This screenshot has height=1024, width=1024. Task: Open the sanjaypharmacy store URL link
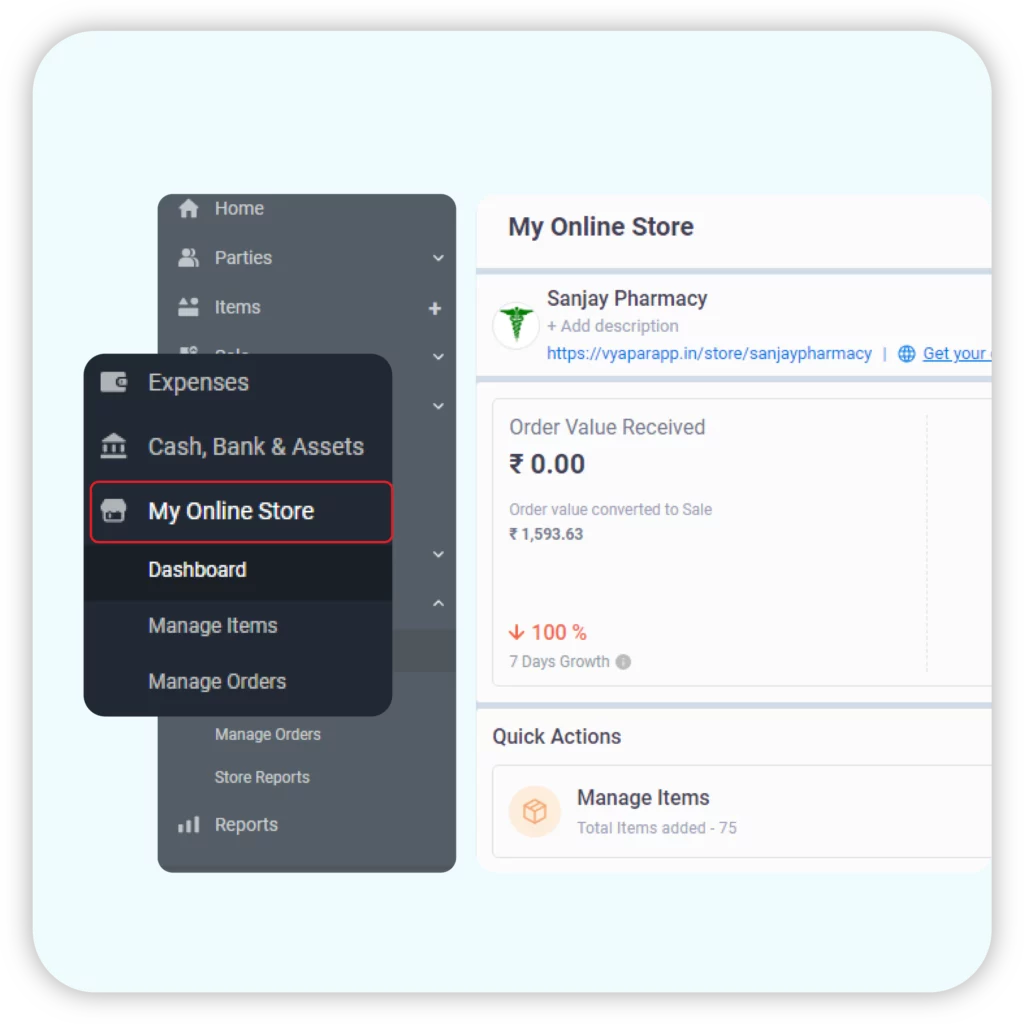pos(709,353)
